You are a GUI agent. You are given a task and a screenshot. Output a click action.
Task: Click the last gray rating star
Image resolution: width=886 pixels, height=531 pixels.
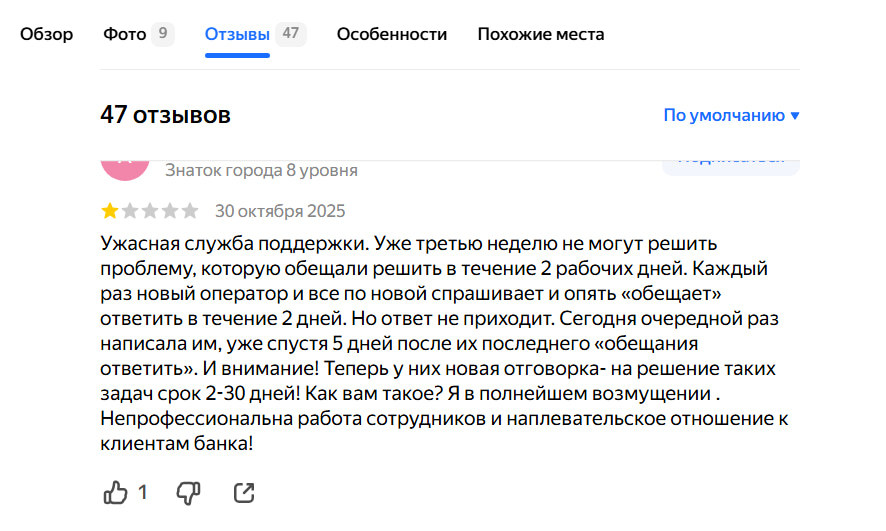[190, 211]
